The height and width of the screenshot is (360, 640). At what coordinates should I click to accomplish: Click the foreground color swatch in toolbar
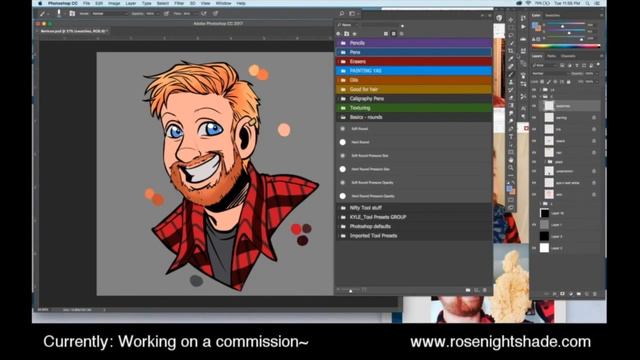tap(509, 188)
